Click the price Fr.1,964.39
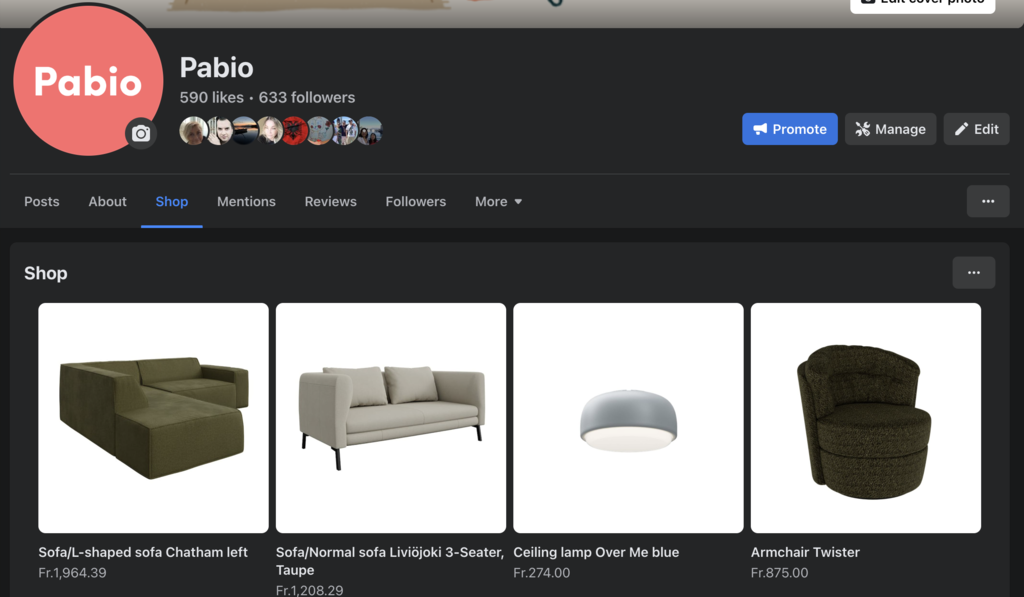The height and width of the screenshot is (597, 1024). [72, 573]
